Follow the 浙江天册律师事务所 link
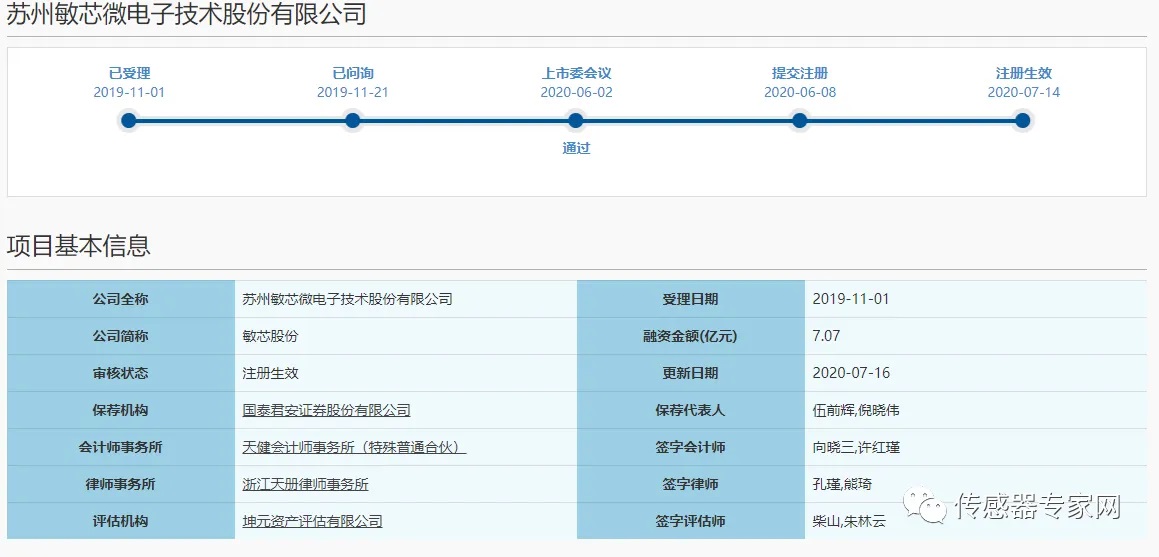This screenshot has width=1159, height=557. click(x=305, y=484)
